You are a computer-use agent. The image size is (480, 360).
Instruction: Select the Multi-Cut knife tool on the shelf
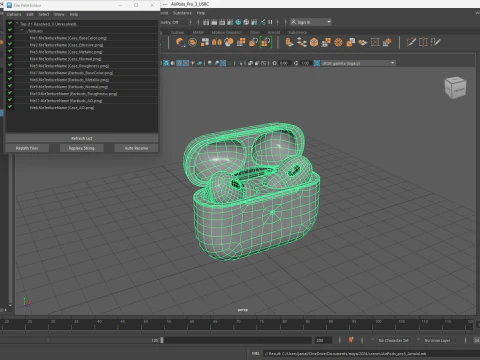pyautogui.click(x=411, y=42)
